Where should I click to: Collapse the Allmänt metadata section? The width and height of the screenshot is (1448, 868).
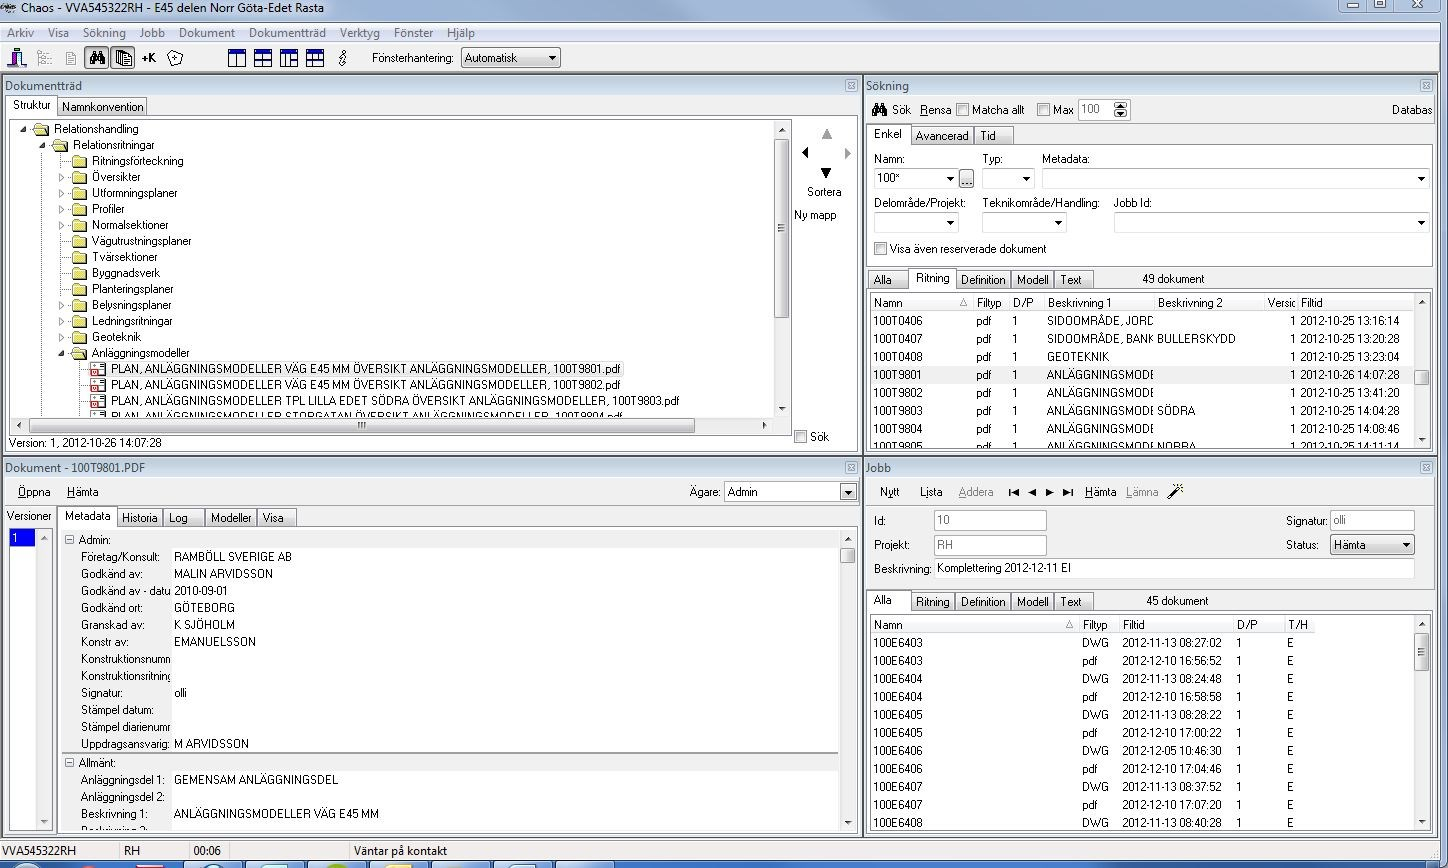point(70,763)
